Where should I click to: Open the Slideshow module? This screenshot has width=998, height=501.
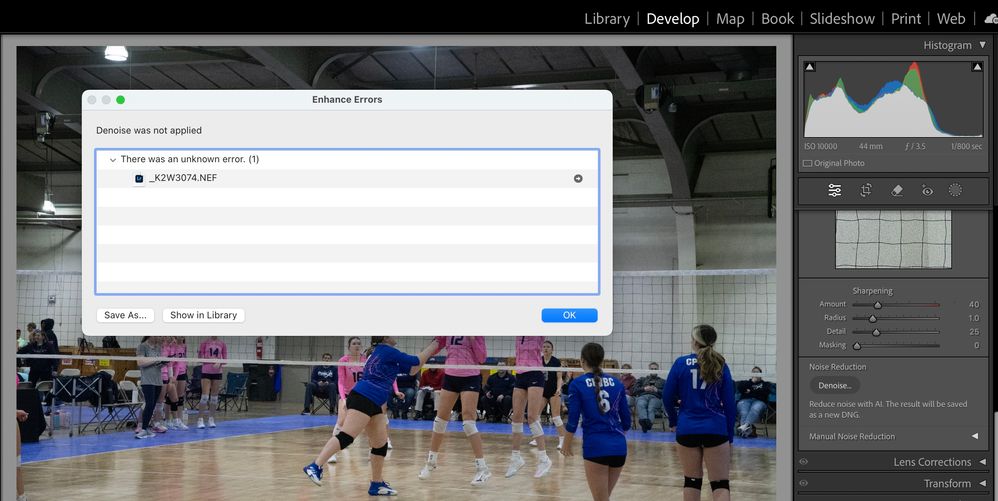(x=842, y=19)
